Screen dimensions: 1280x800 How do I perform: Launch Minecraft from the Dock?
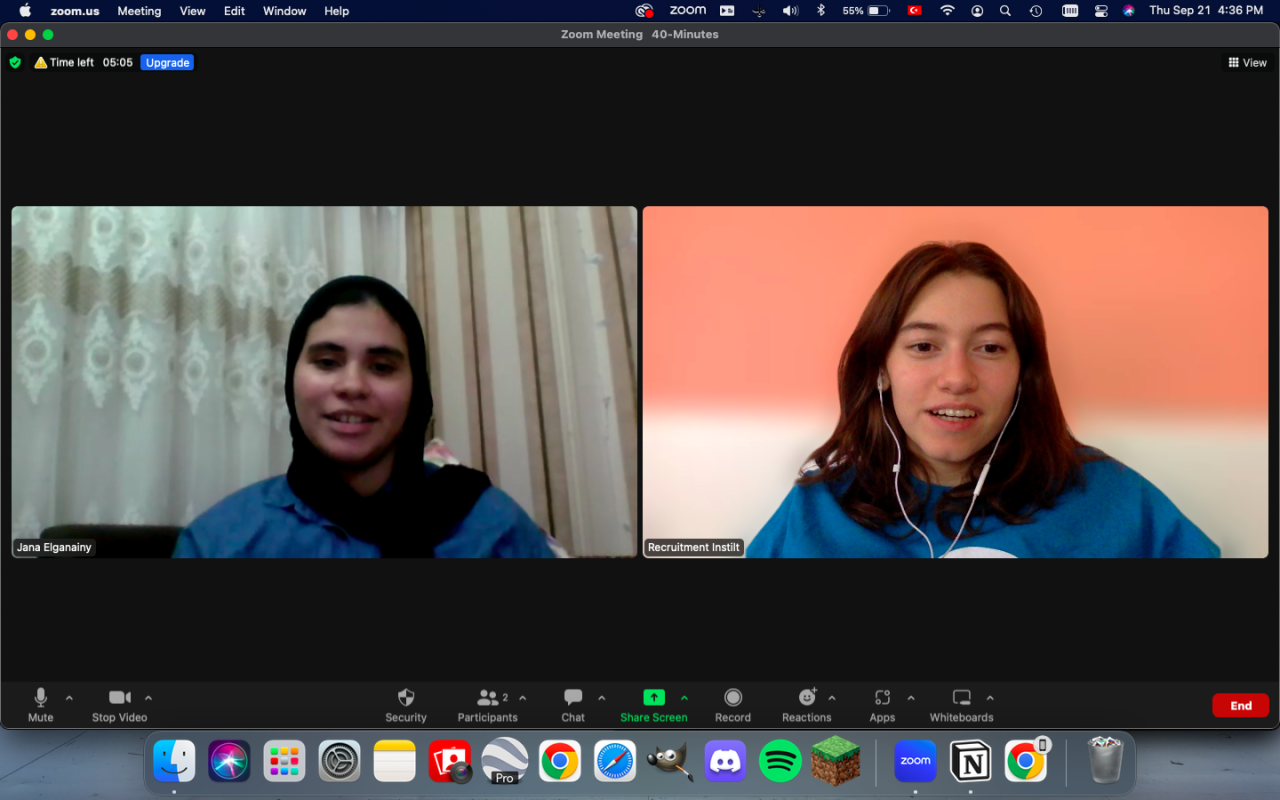[836, 762]
